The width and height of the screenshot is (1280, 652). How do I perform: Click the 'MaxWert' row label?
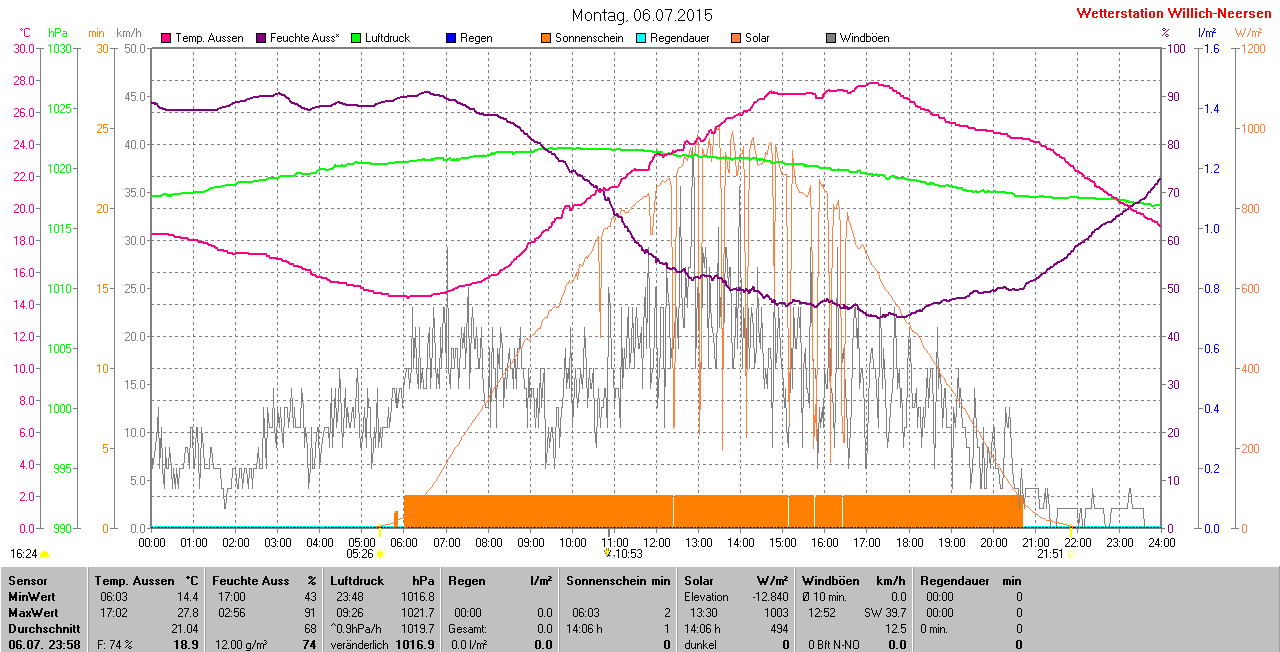(32, 612)
